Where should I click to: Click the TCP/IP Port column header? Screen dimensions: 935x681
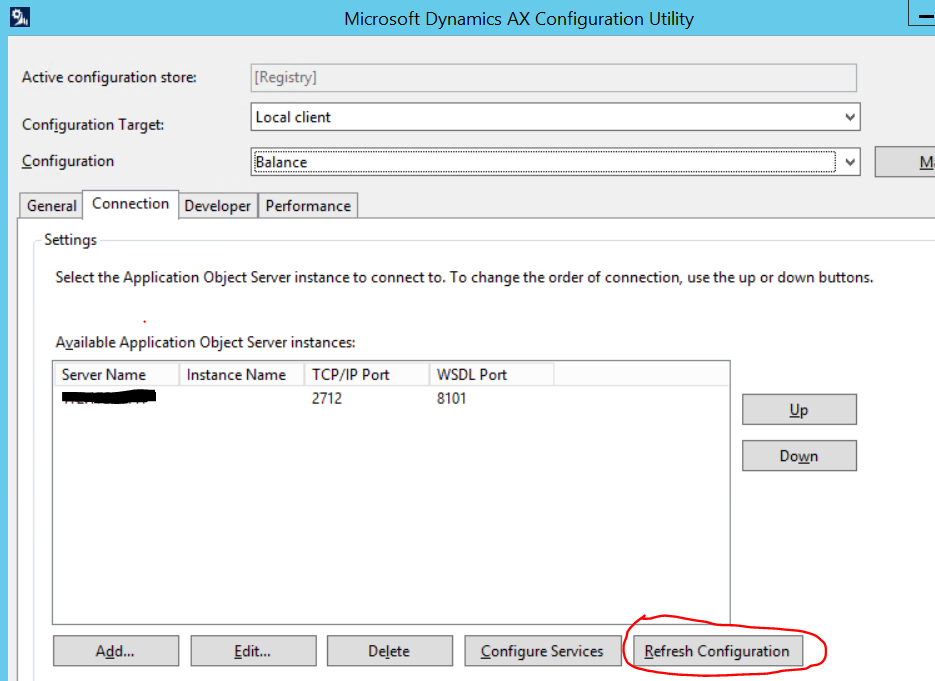(x=367, y=374)
